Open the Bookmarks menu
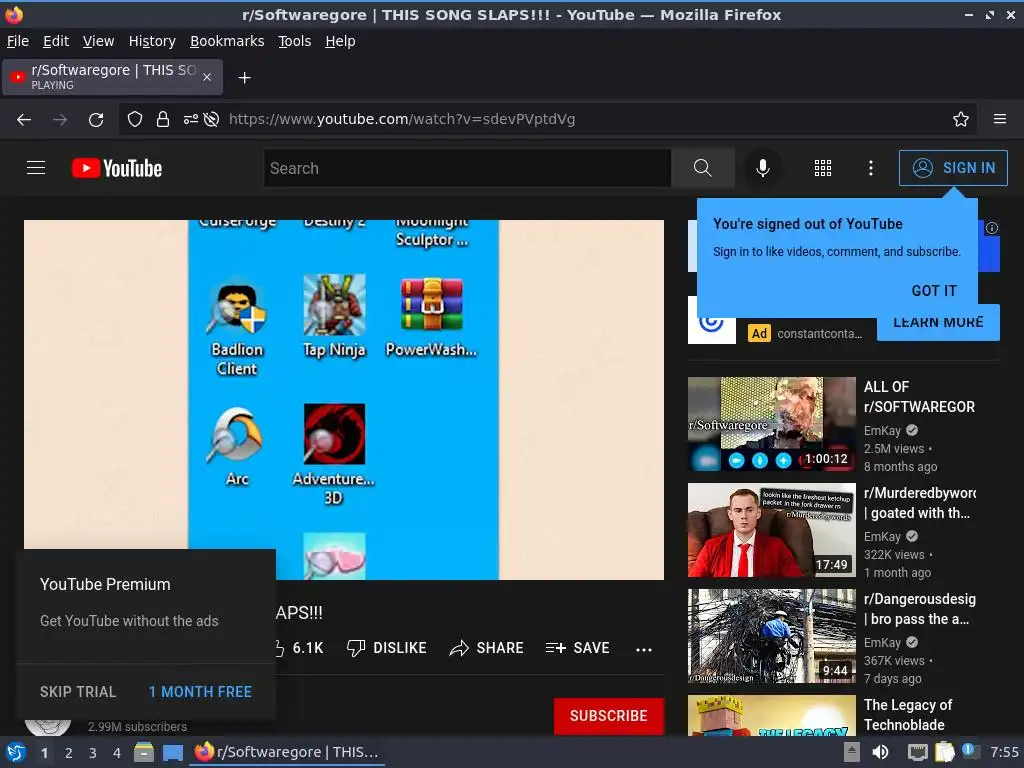Viewport: 1024px width, 768px height. tap(227, 41)
